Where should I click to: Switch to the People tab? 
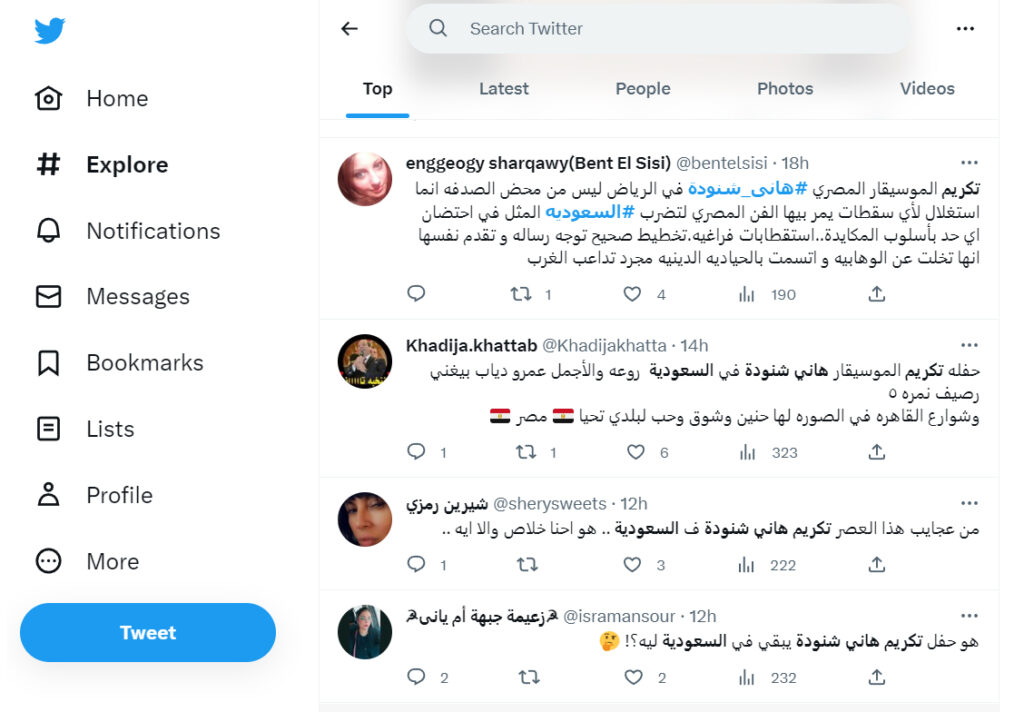tap(642, 89)
